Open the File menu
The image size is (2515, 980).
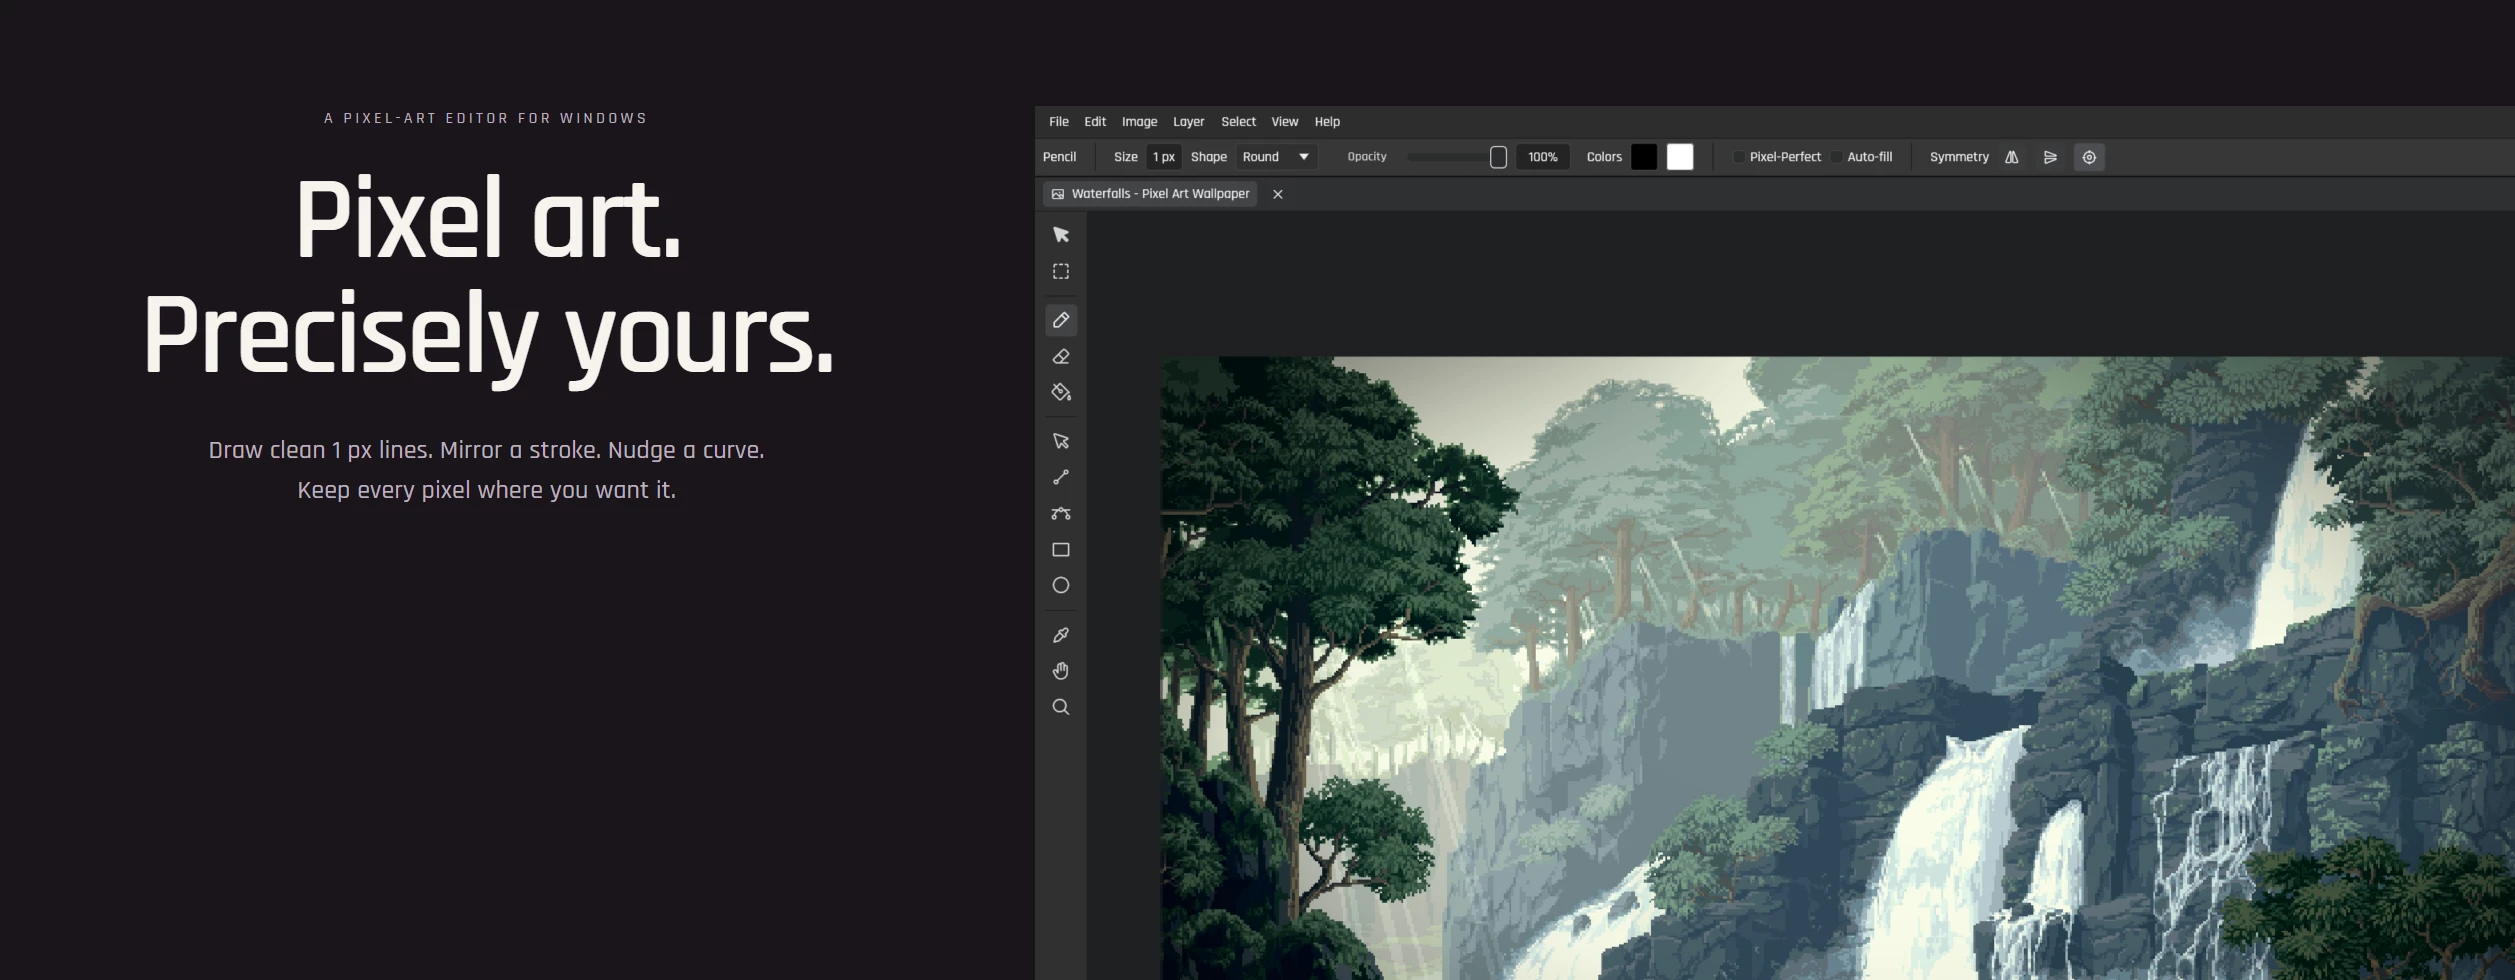tap(1059, 122)
